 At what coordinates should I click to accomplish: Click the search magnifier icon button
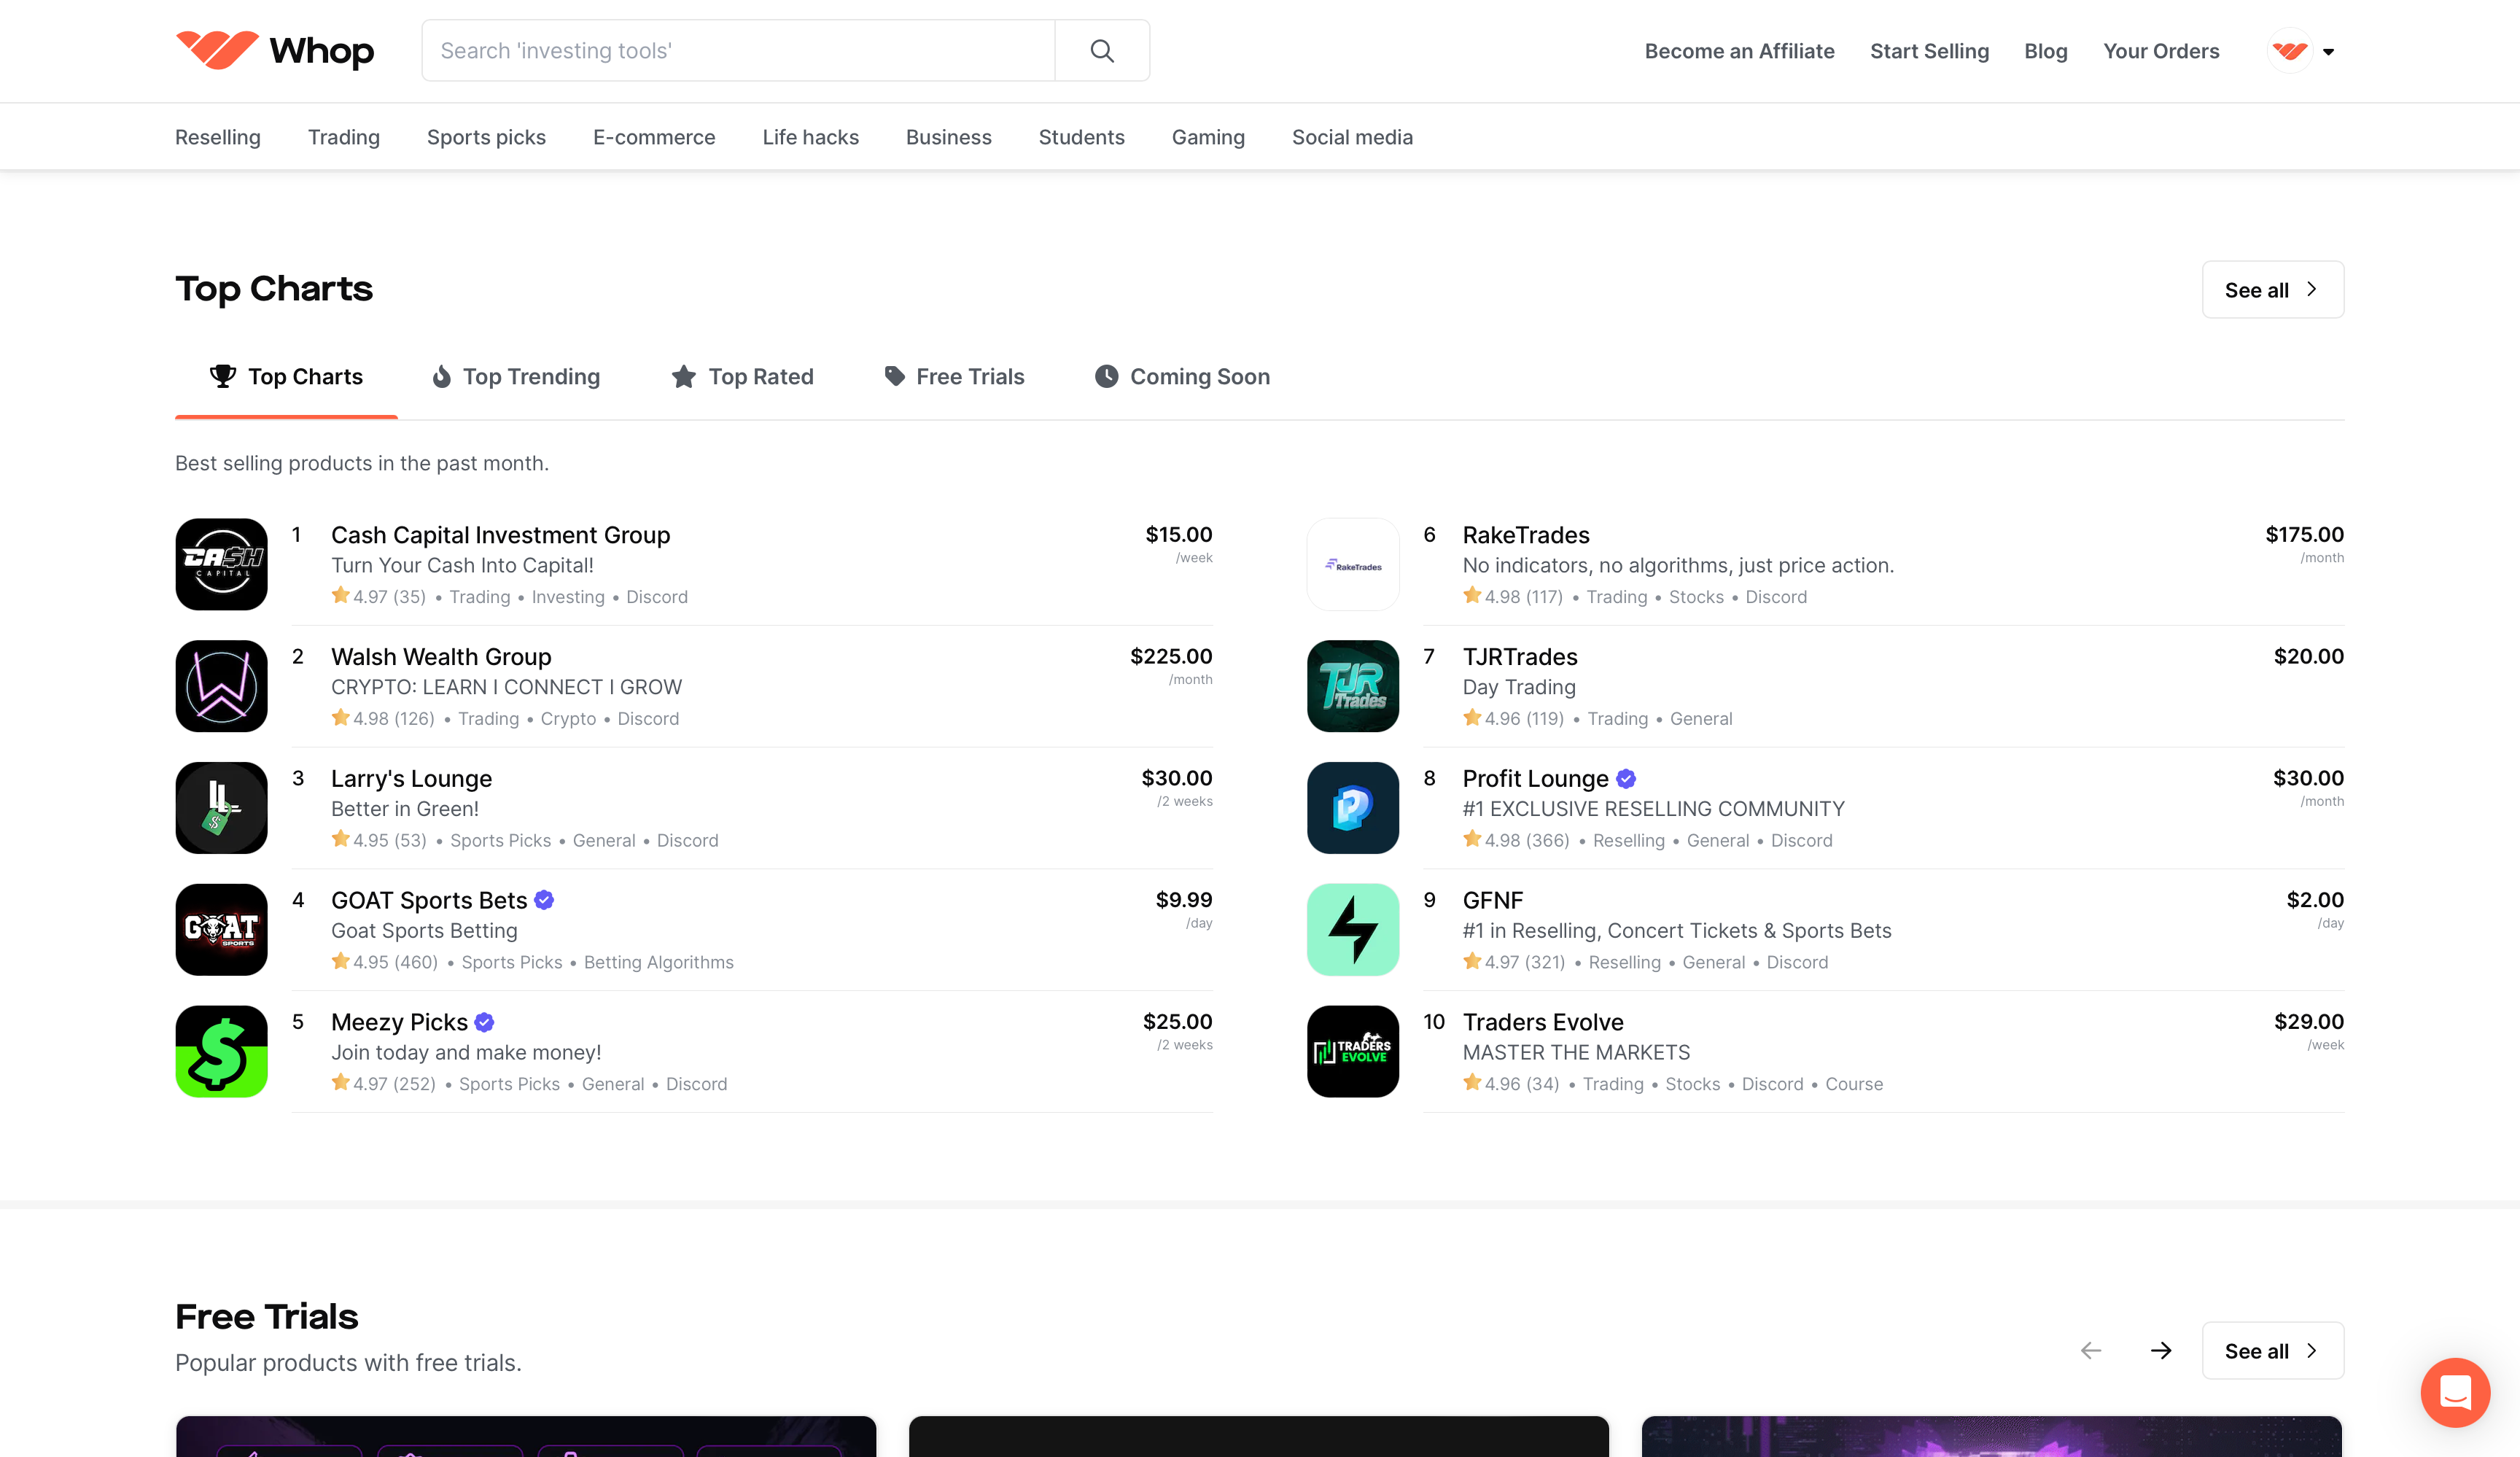pyautogui.click(x=1101, y=51)
